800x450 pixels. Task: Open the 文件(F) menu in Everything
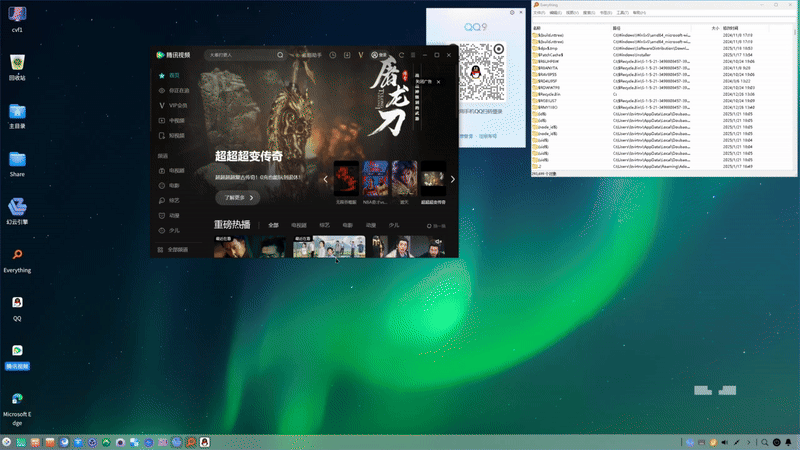539,13
